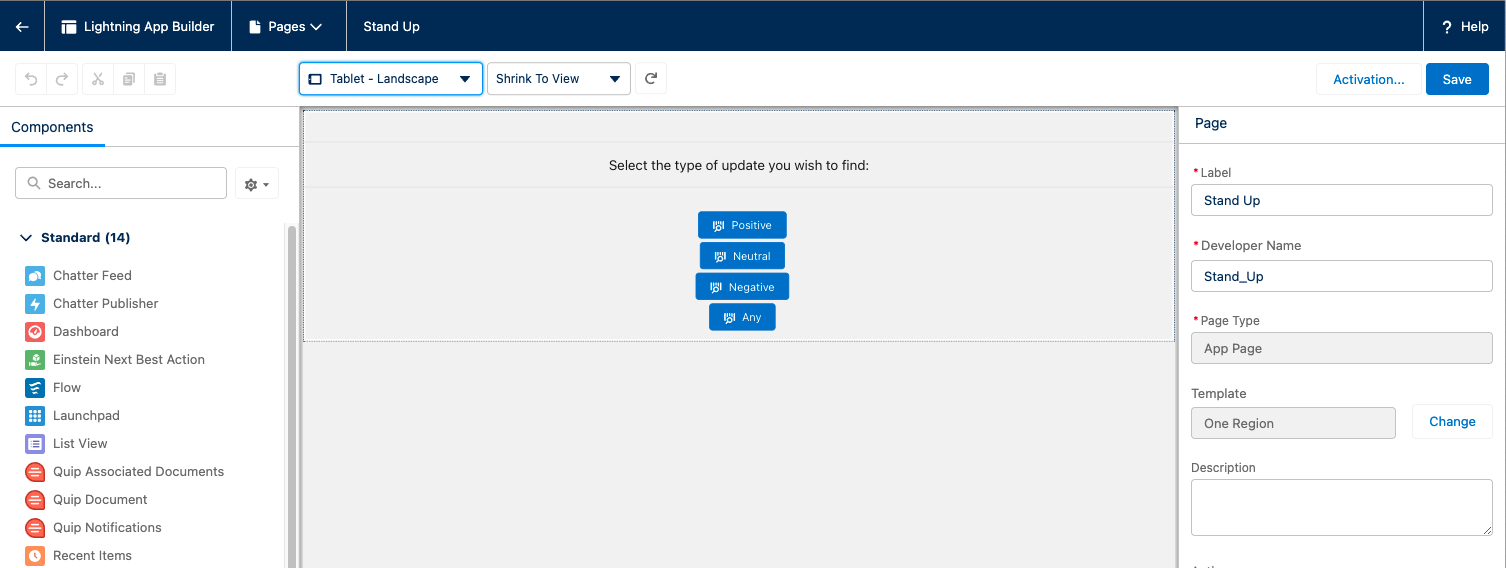Image resolution: width=1506 pixels, height=568 pixels.
Task: Click the Flow component icon
Action: [35, 387]
